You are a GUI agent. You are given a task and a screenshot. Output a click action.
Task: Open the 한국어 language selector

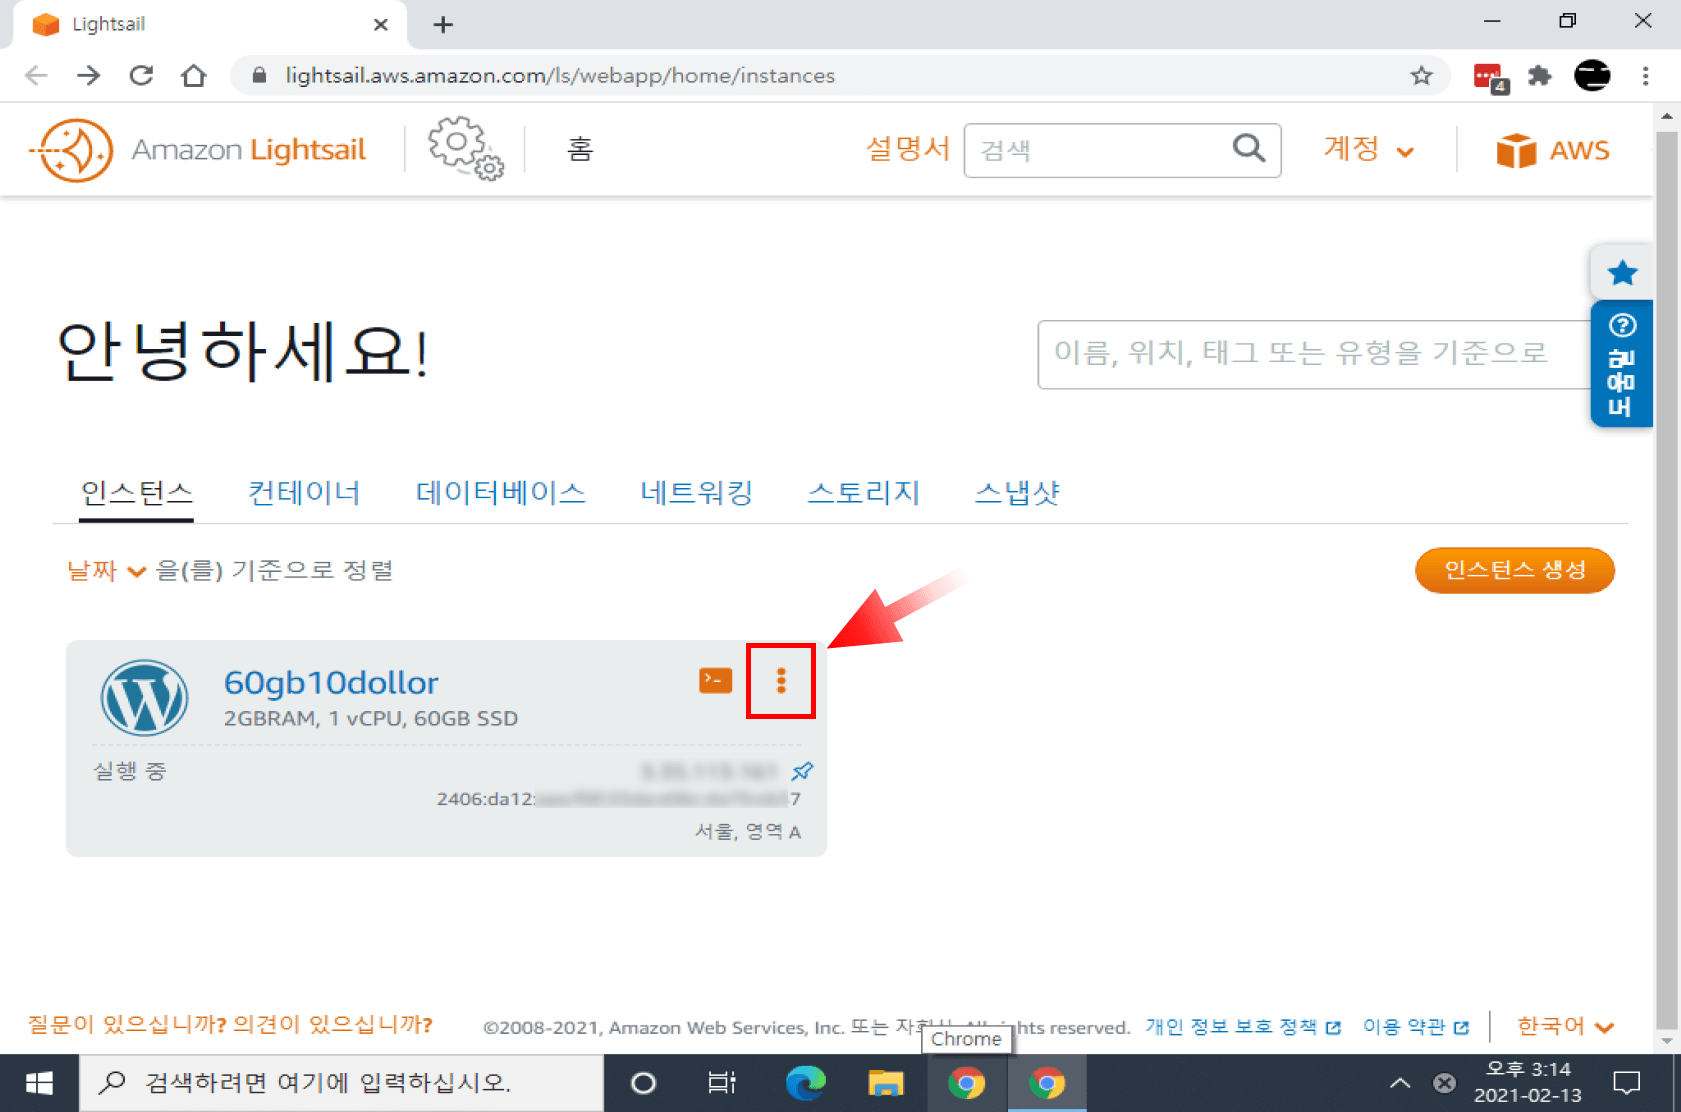pyautogui.click(x=1565, y=1026)
